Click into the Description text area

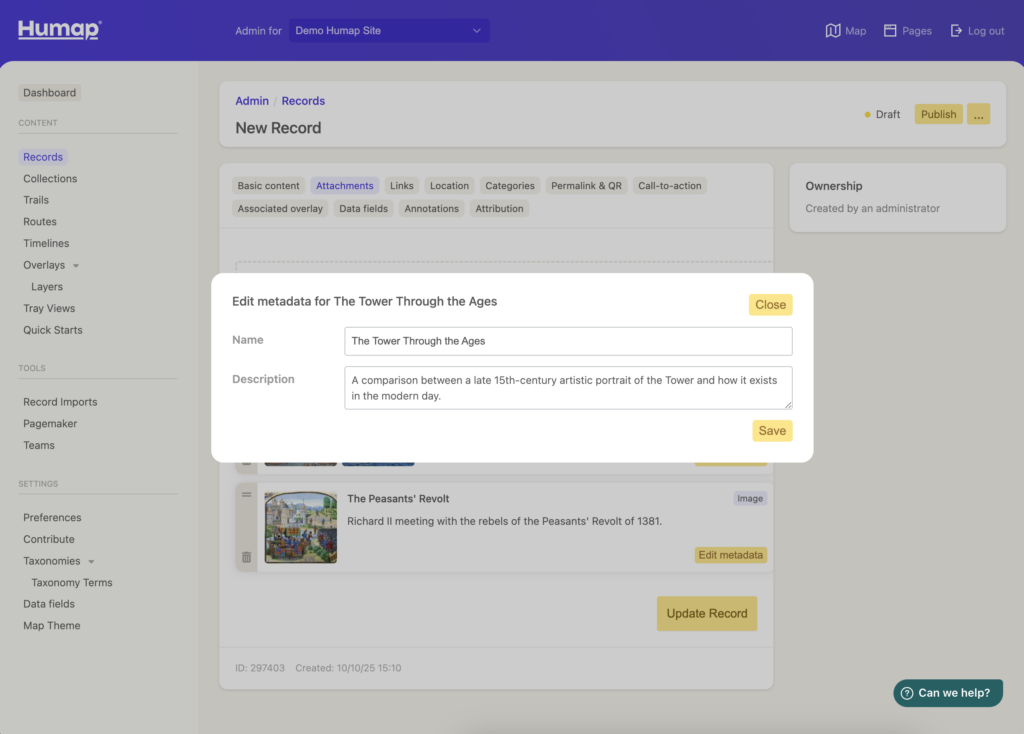568,388
